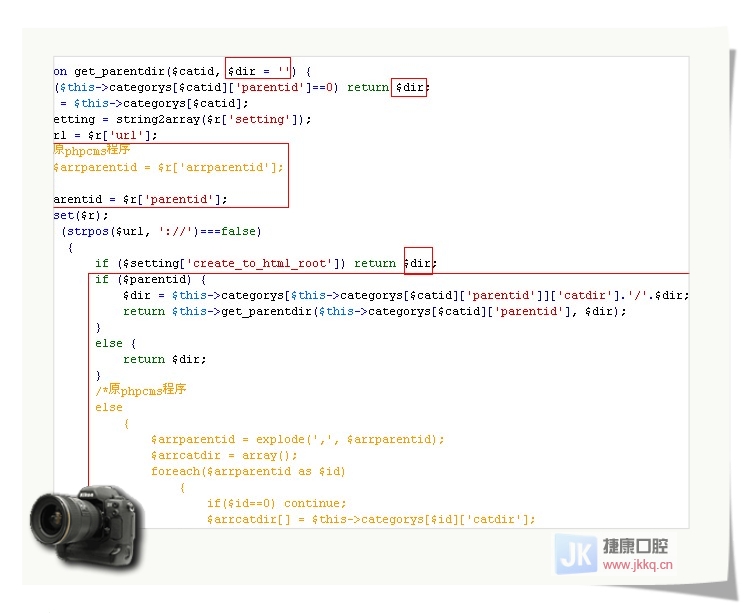754x613 pixels.
Task: Click the line "$arrparentid = $r['arrparentid'];"
Action: tap(168, 167)
